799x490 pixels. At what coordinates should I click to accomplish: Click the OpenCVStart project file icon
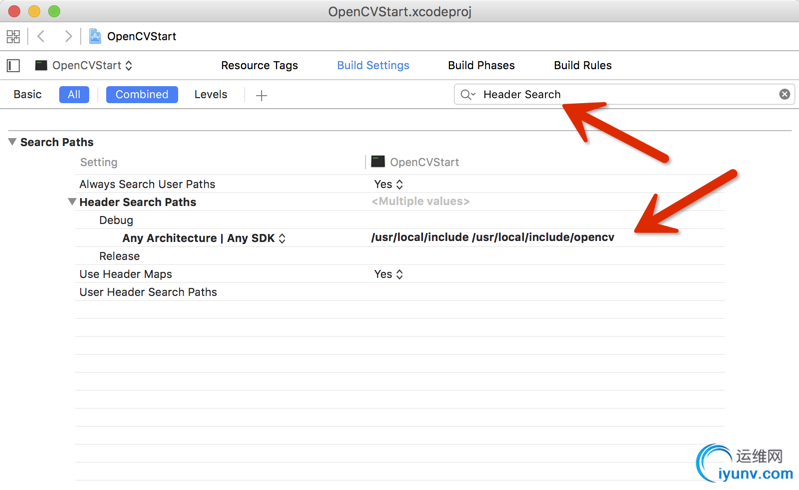coord(95,36)
